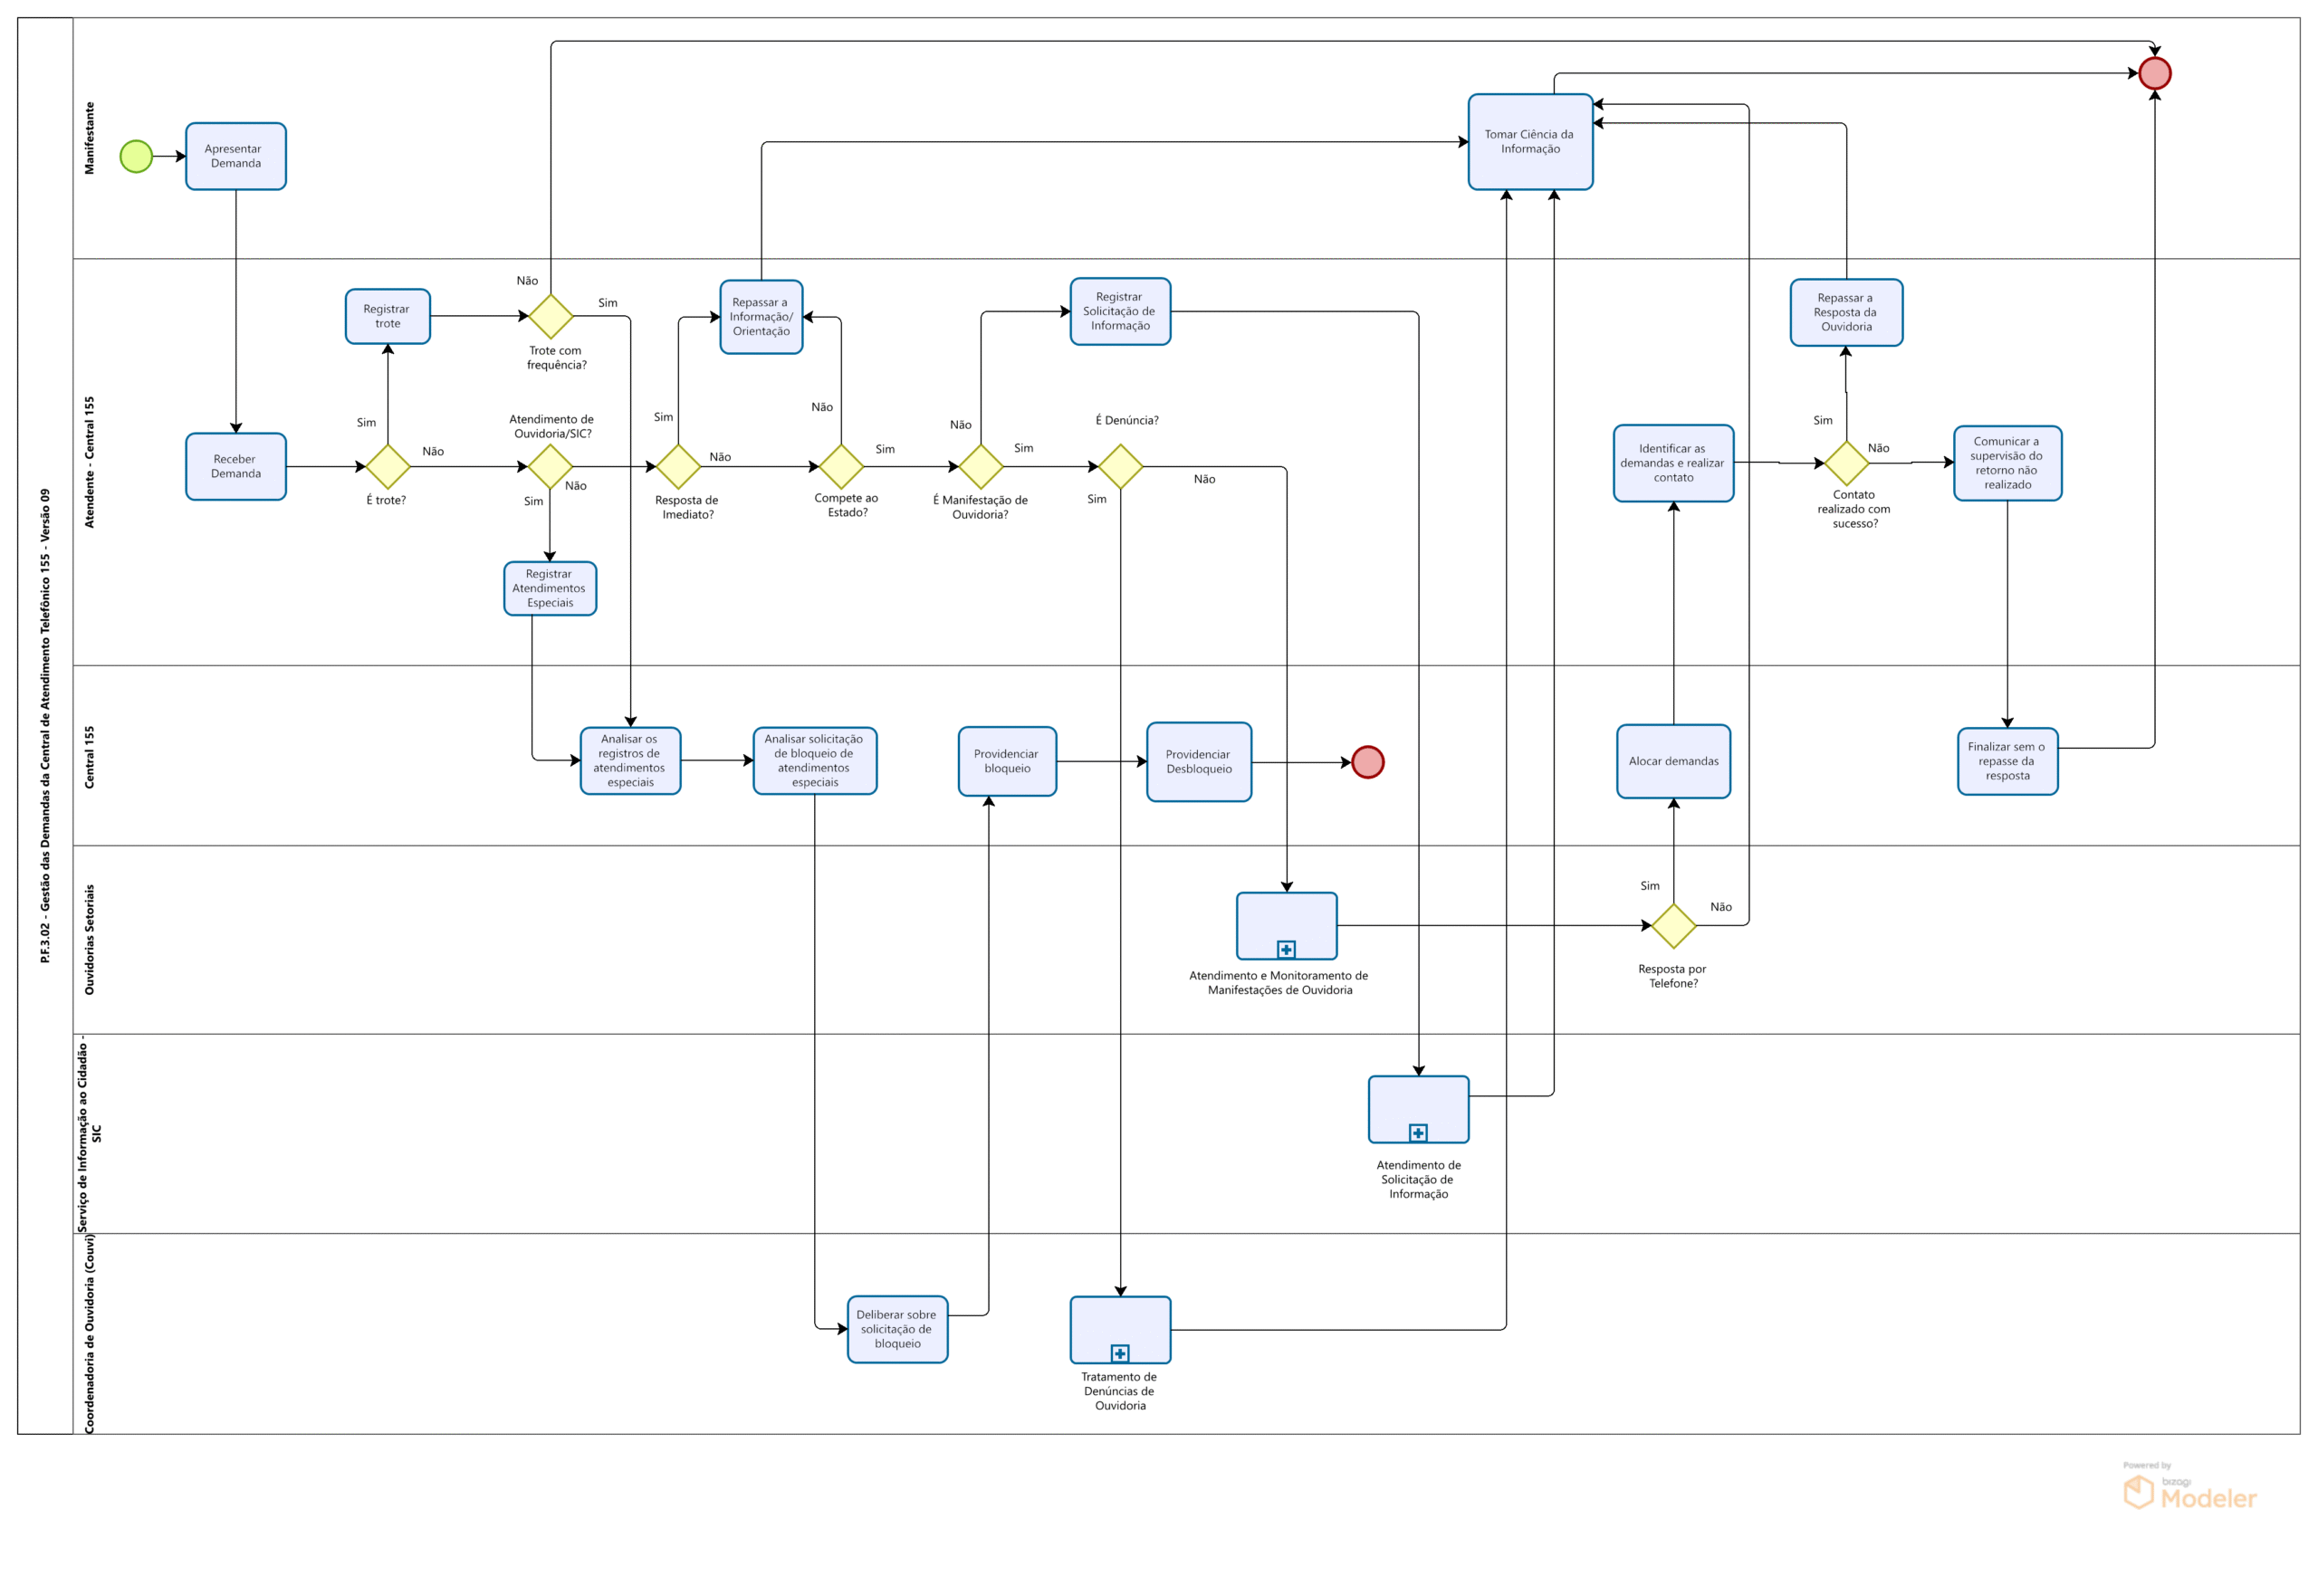The height and width of the screenshot is (1596, 2318).
Task: Select the 'Resposta por Telefone?' gateway diamond
Action: coord(1673,925)
